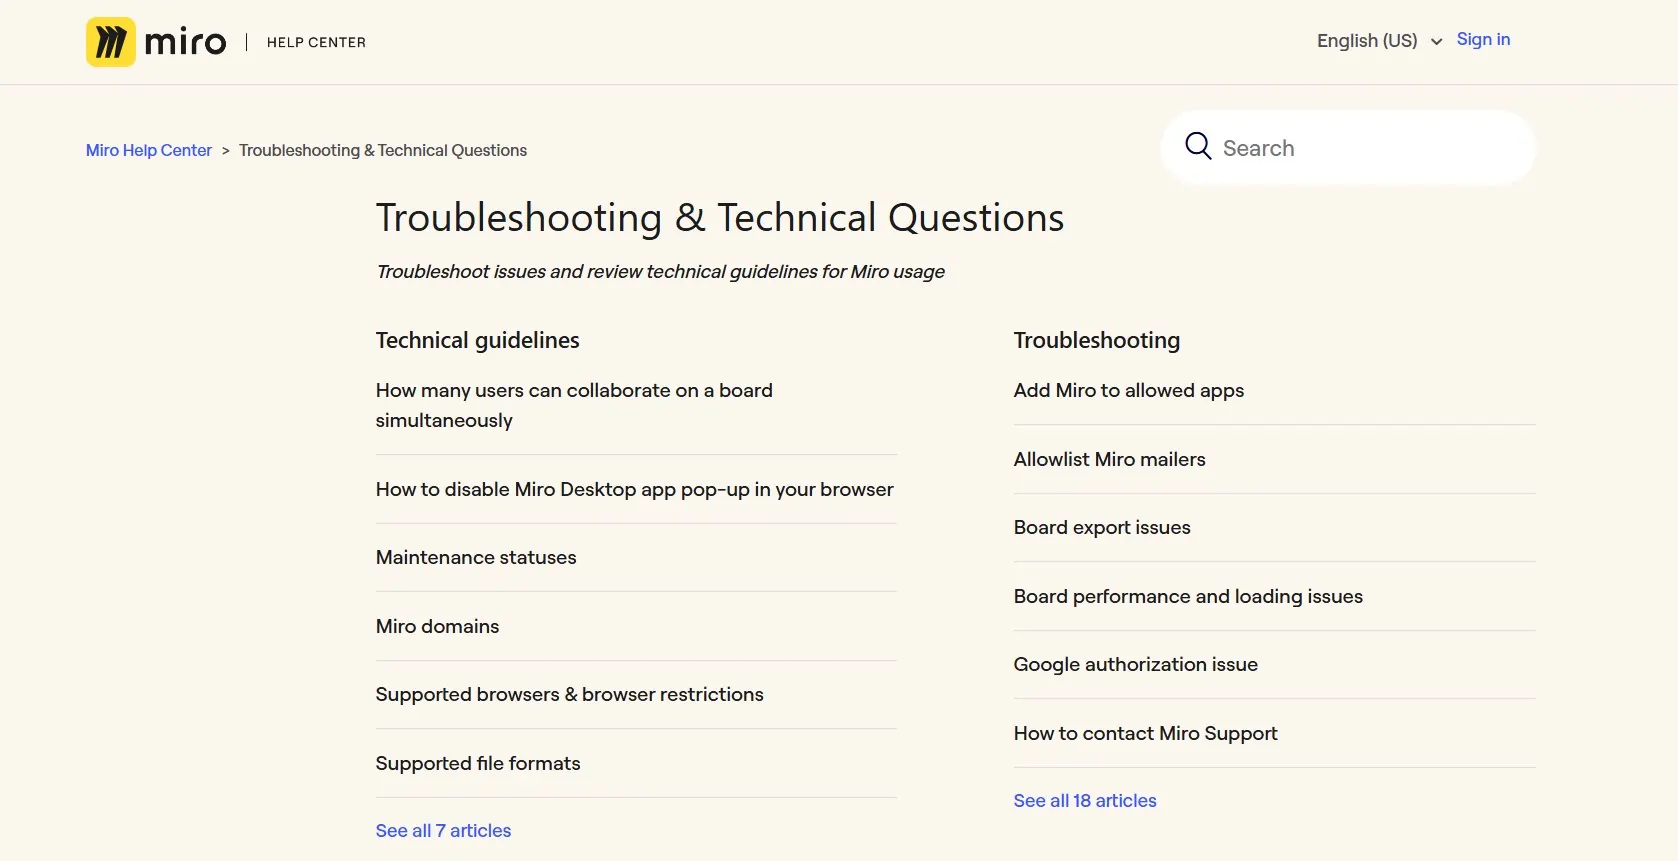Click the Miro logo icon
1678x861 pixels.
(x=111, y=42)
